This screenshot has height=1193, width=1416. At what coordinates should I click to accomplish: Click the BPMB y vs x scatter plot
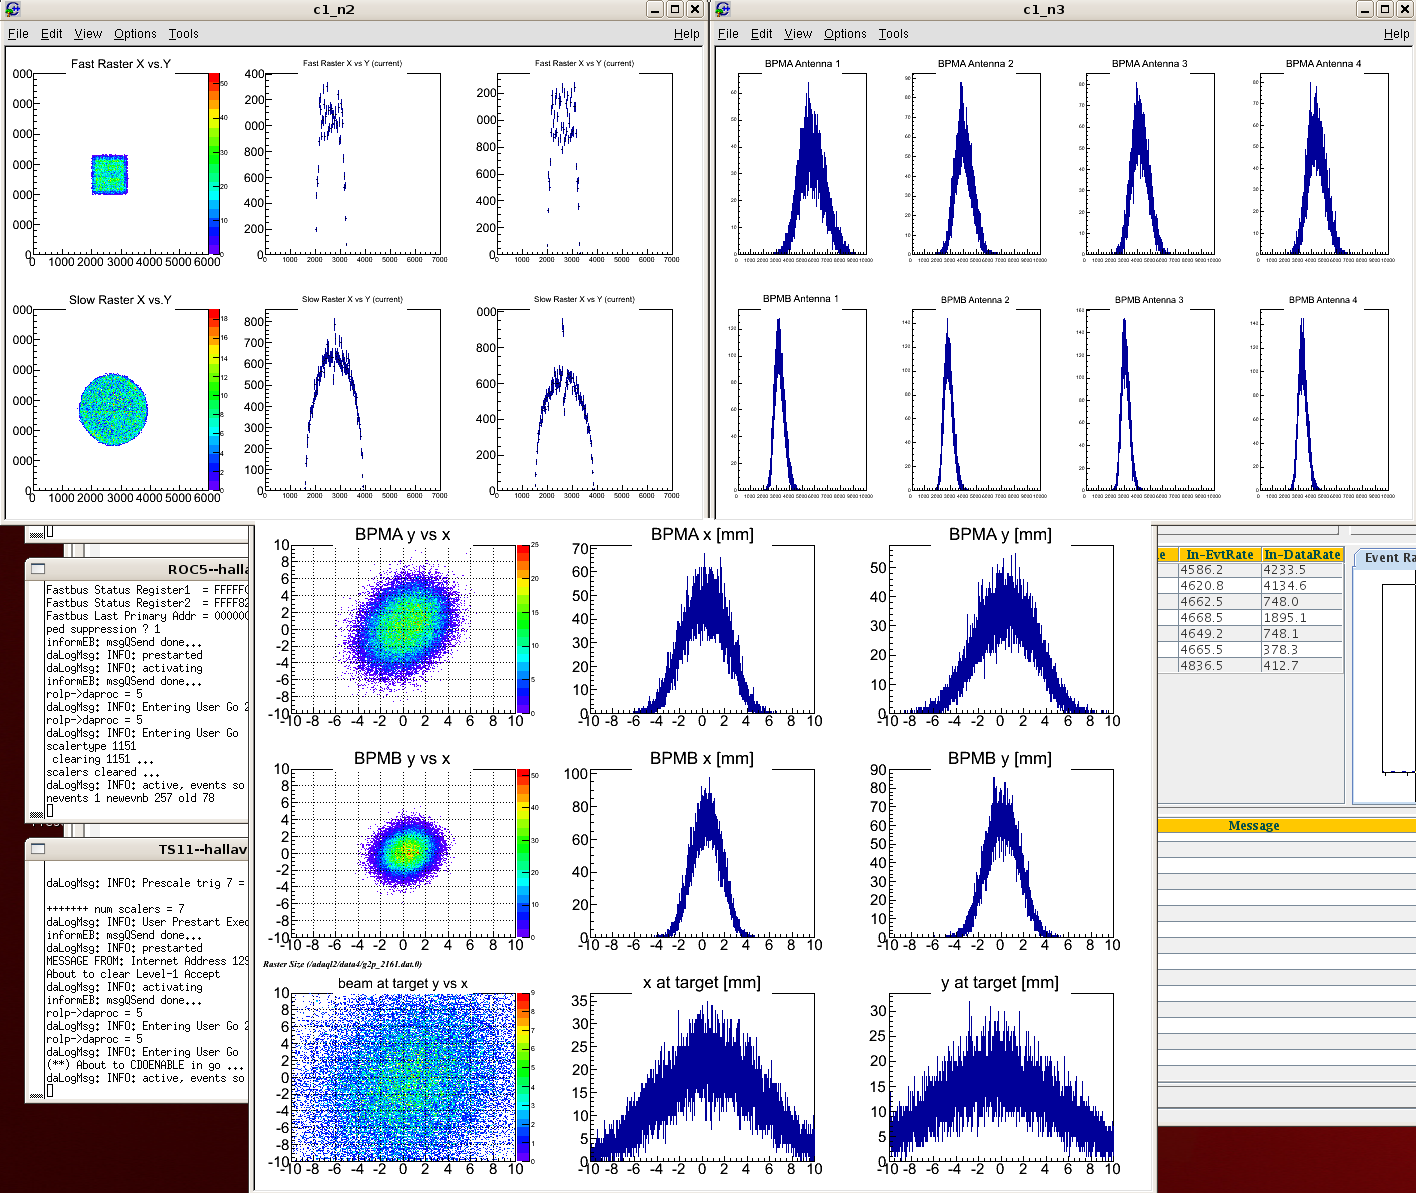point(403,853)
